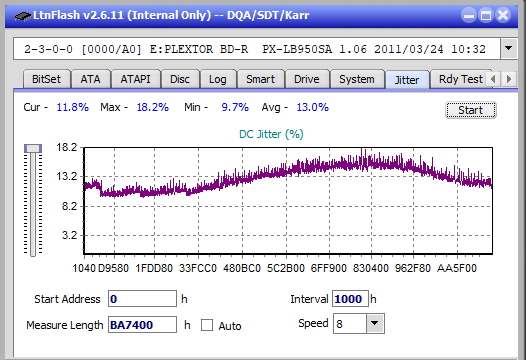
Task: Switch to the BitSet tab
Action: tap(46, 79)
